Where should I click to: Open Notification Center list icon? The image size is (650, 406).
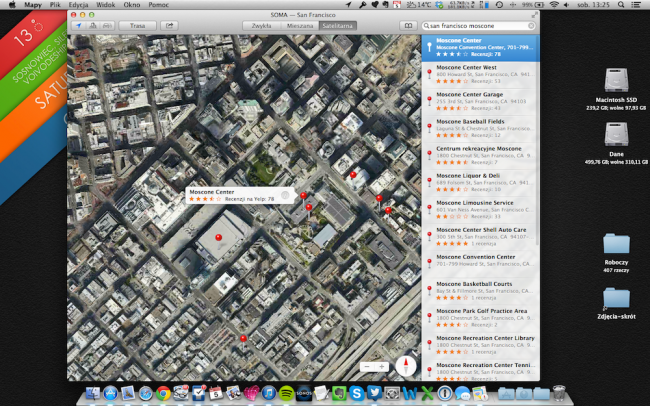tap(635, 5)
